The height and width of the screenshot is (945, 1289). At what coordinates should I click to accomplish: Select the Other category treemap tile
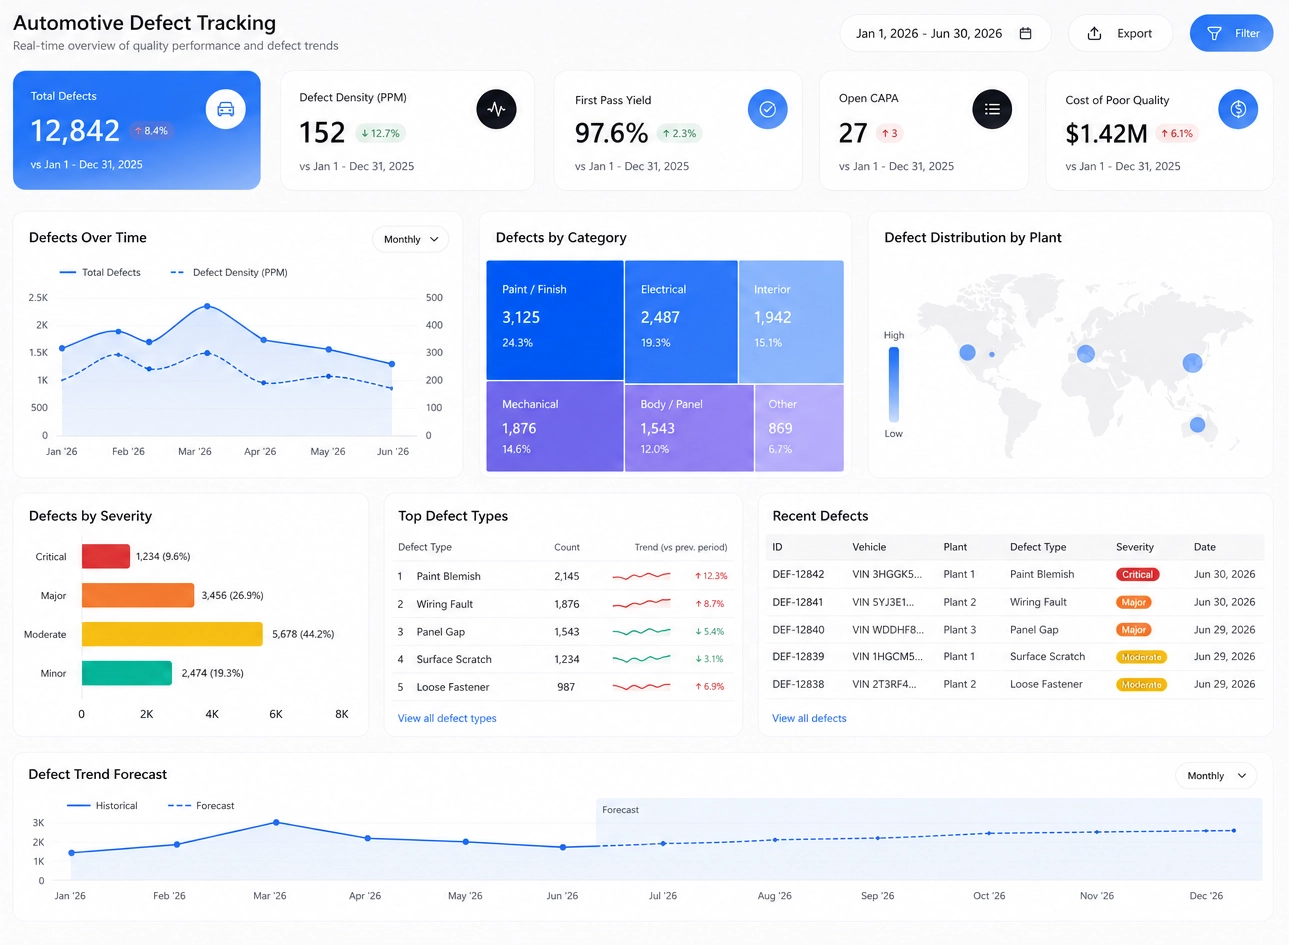pyautogui.click(x=799, y=428)
